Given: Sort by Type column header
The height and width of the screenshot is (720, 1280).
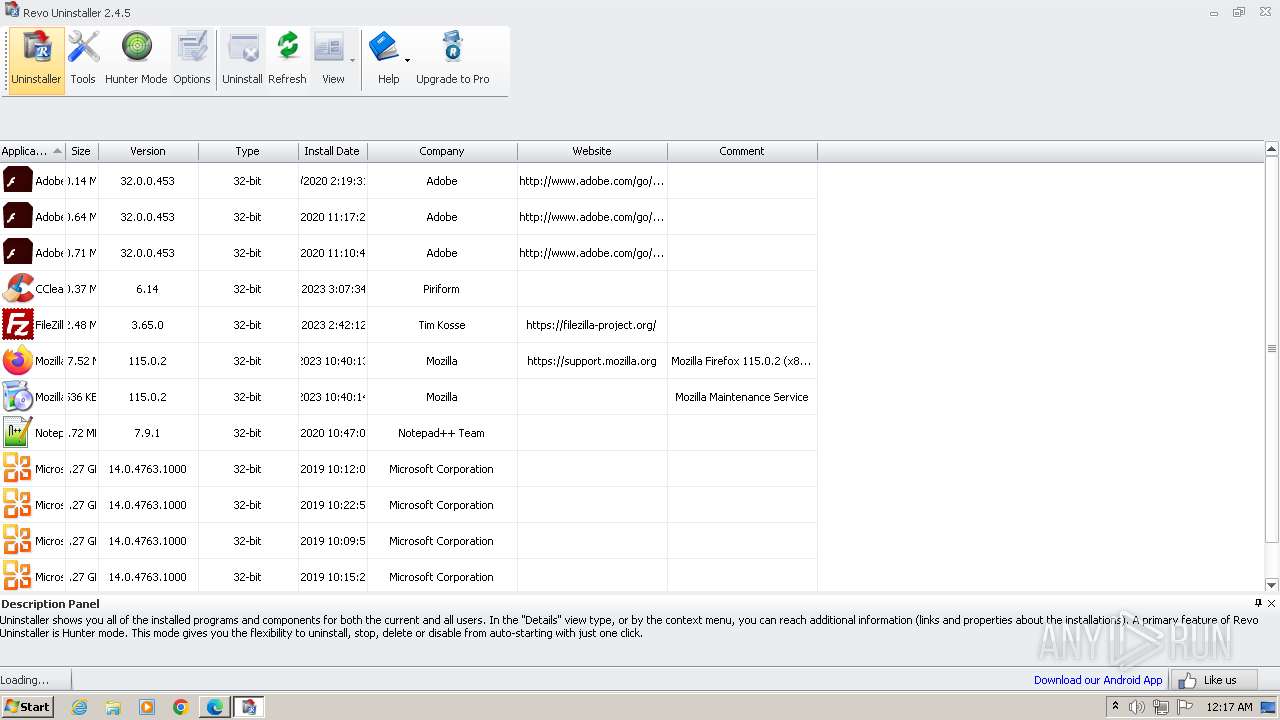Looking at the screenshot, I should [x=247, y=151].
